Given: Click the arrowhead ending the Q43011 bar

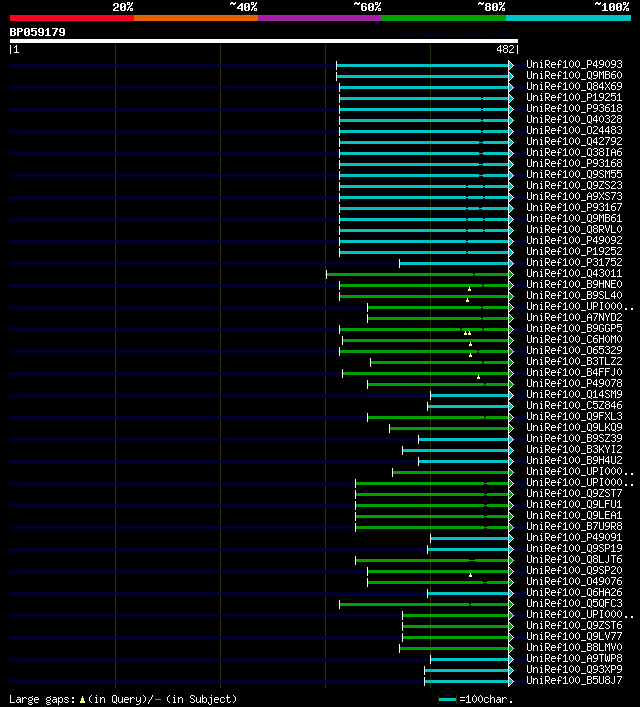Looking at the screenshot, I should (511, 274).
